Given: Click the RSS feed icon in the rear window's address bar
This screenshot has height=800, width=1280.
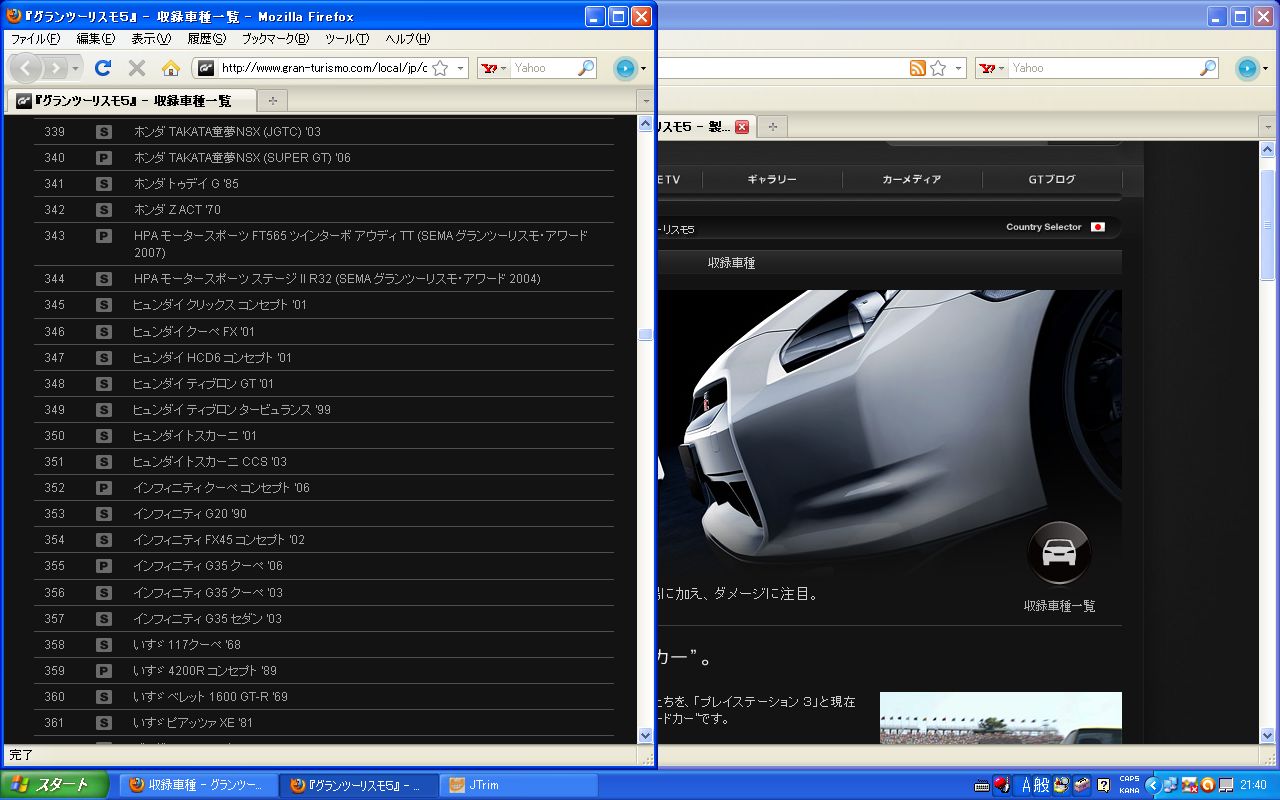Looking at the screenshot, I should click(917, 68).
